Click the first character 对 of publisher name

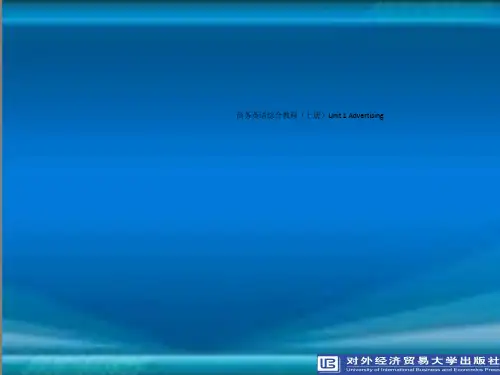[x=351, y=361]
